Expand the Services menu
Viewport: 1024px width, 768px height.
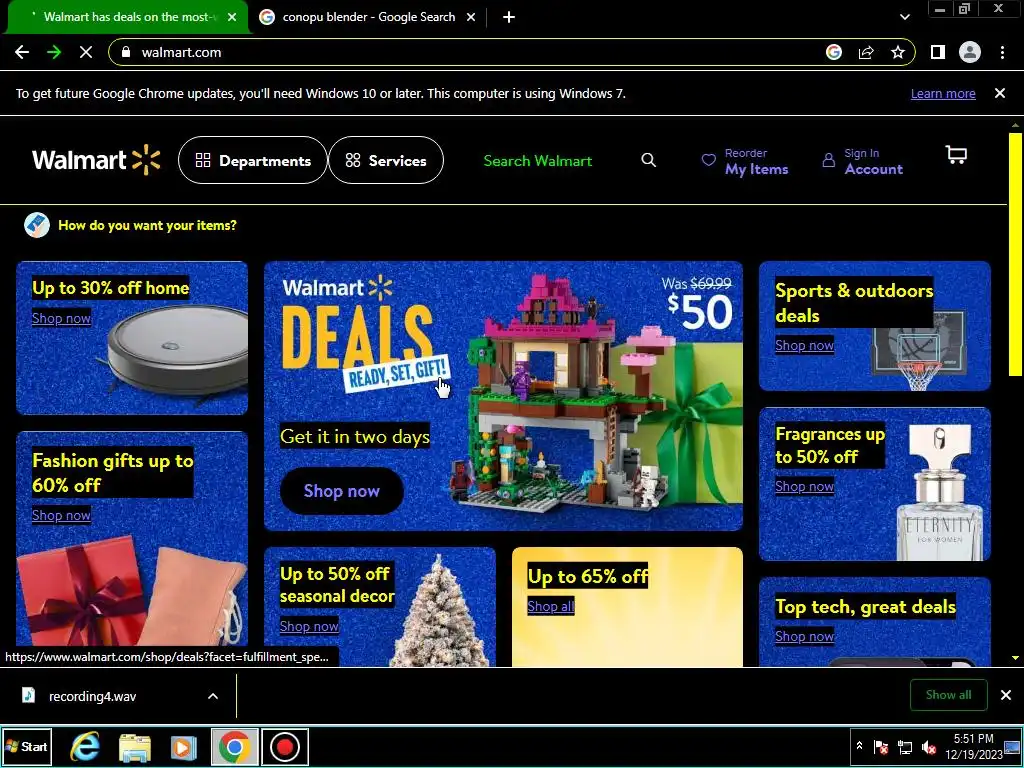[x=386, y=160]
